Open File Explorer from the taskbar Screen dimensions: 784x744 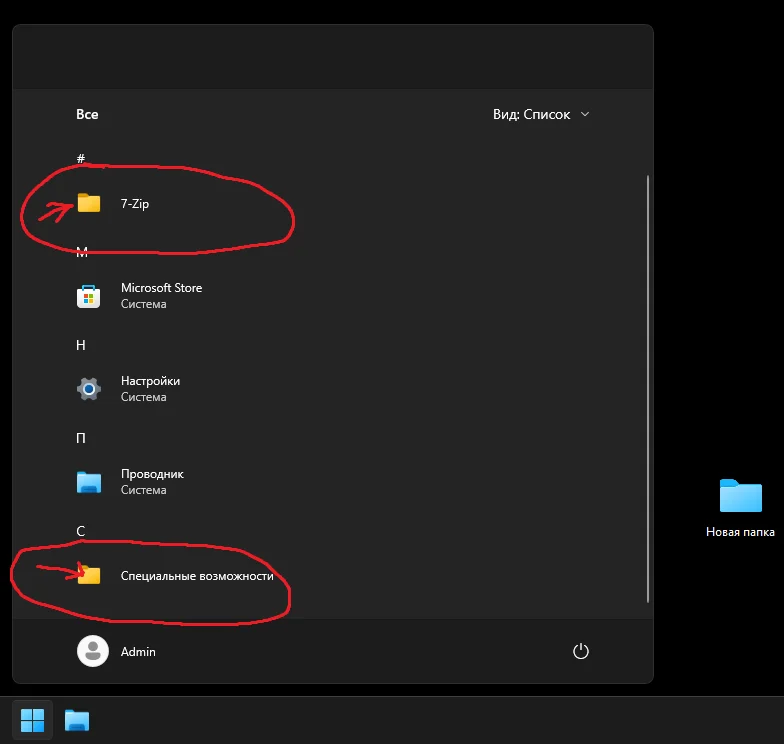tap(76, 720)
